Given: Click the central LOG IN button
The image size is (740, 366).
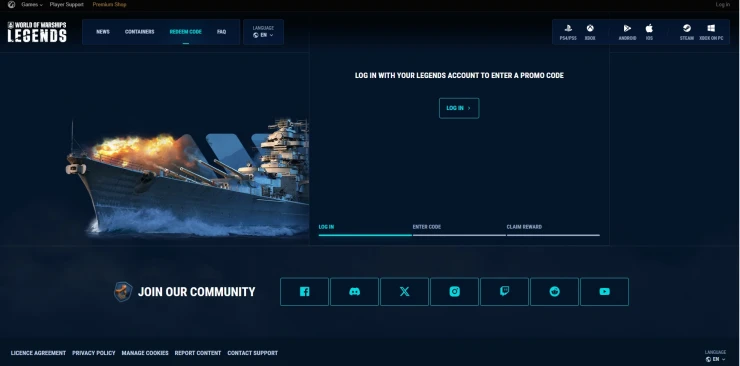Looking at the screenshot, I should [459, 108].
